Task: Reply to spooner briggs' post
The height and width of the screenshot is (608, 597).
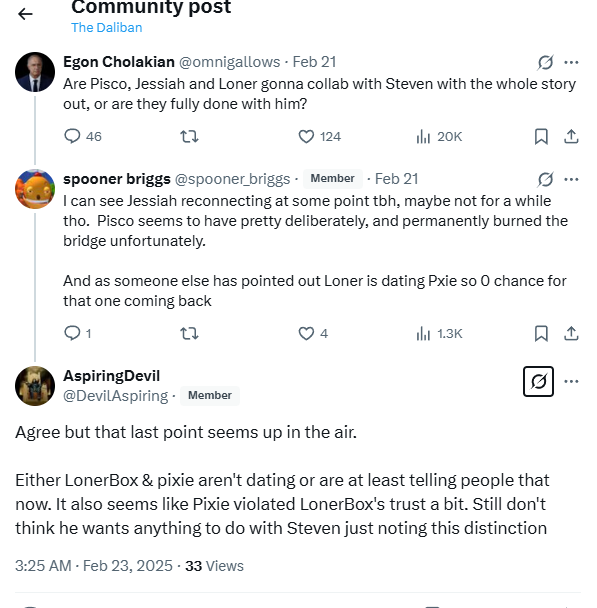Action: click(x=72, y=333)
